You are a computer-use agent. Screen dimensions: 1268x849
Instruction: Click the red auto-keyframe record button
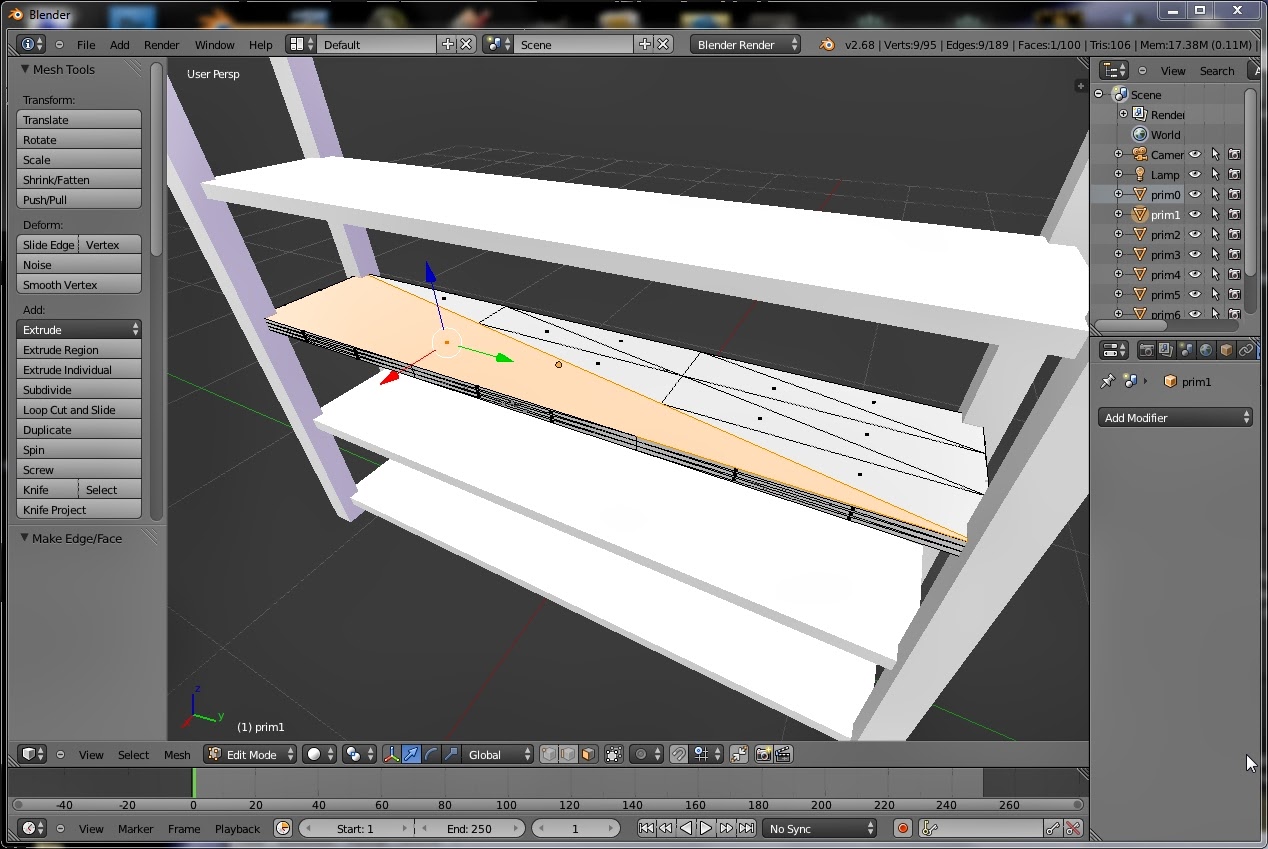(x=903, y=828)
